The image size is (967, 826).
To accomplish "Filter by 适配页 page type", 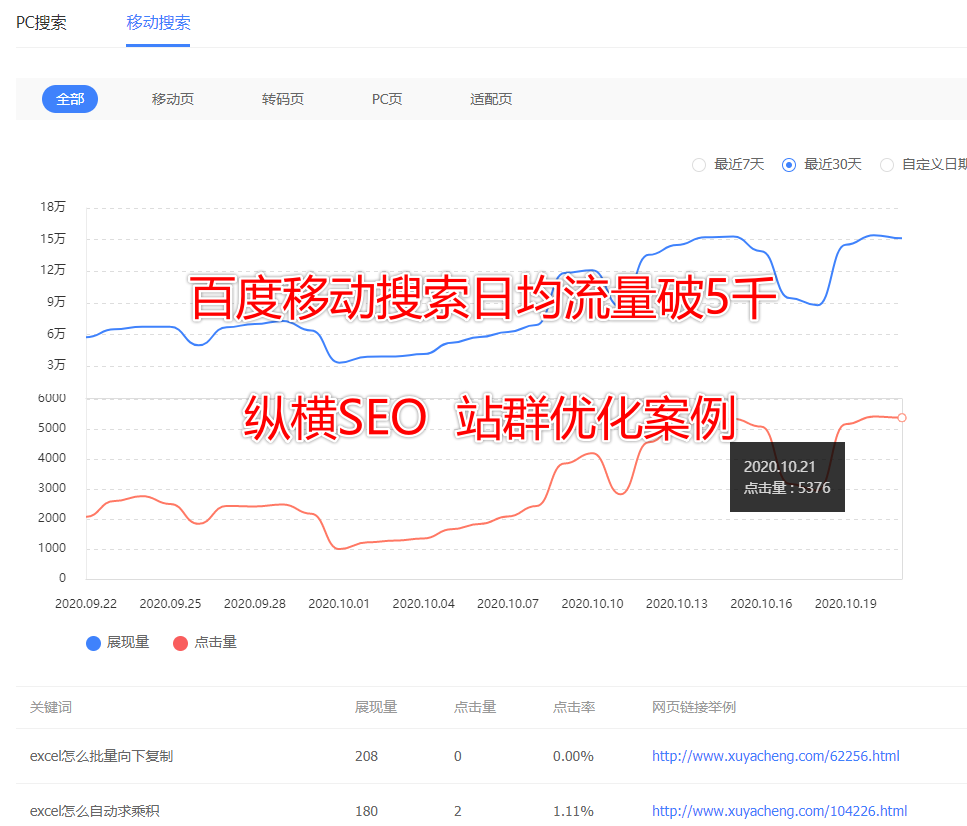I will 491,99.
